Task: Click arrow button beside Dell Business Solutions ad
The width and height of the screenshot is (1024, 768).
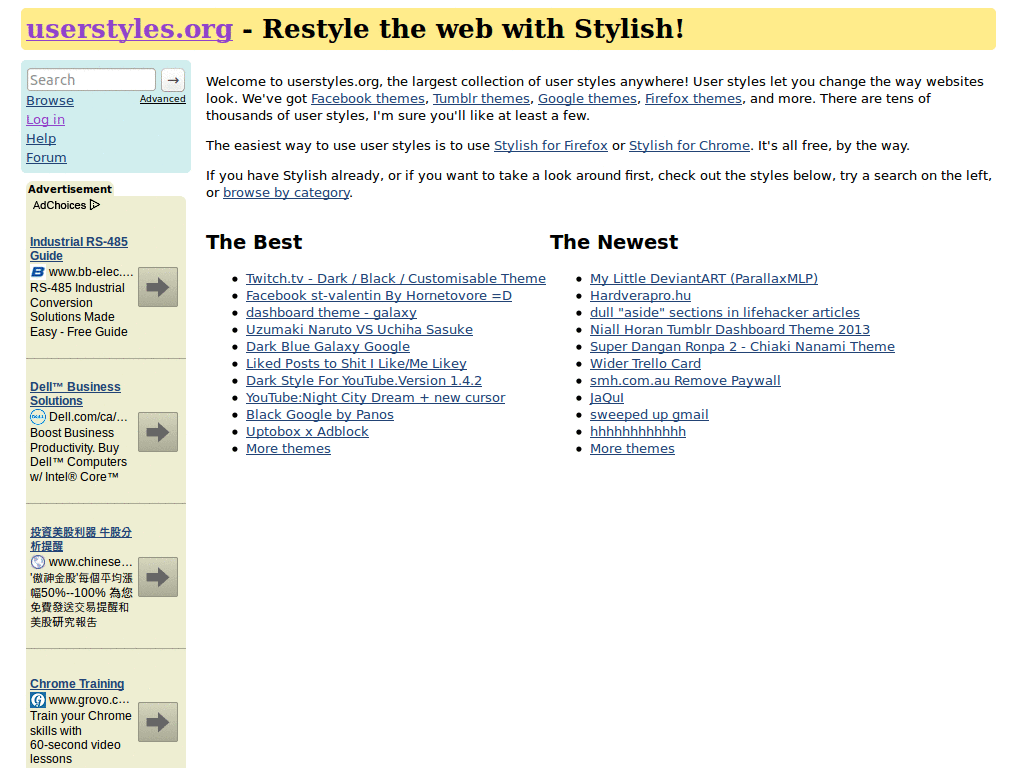Action: point(158,432)
